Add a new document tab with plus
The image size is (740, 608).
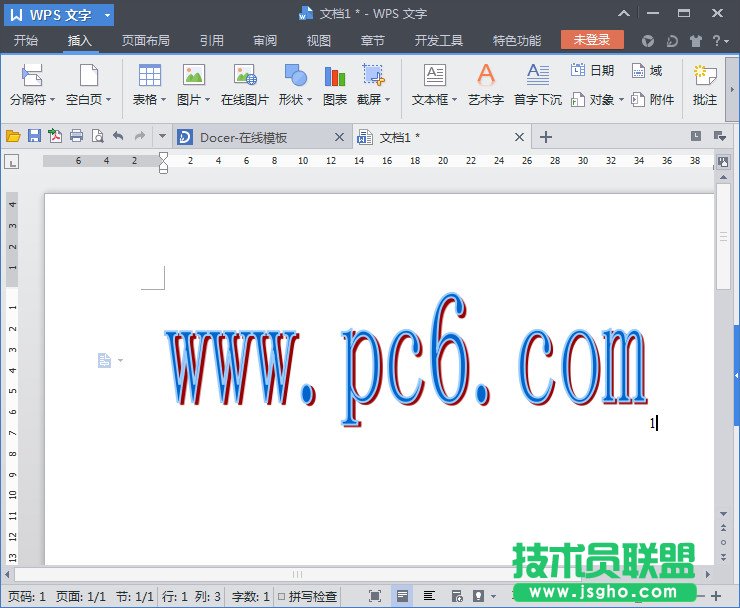pyautogui.click(x=546, y=137)
